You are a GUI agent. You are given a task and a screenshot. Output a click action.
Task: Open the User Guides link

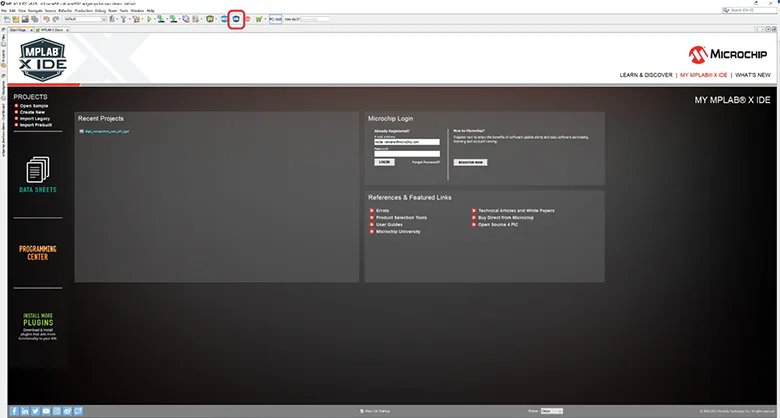coord(389,224)
